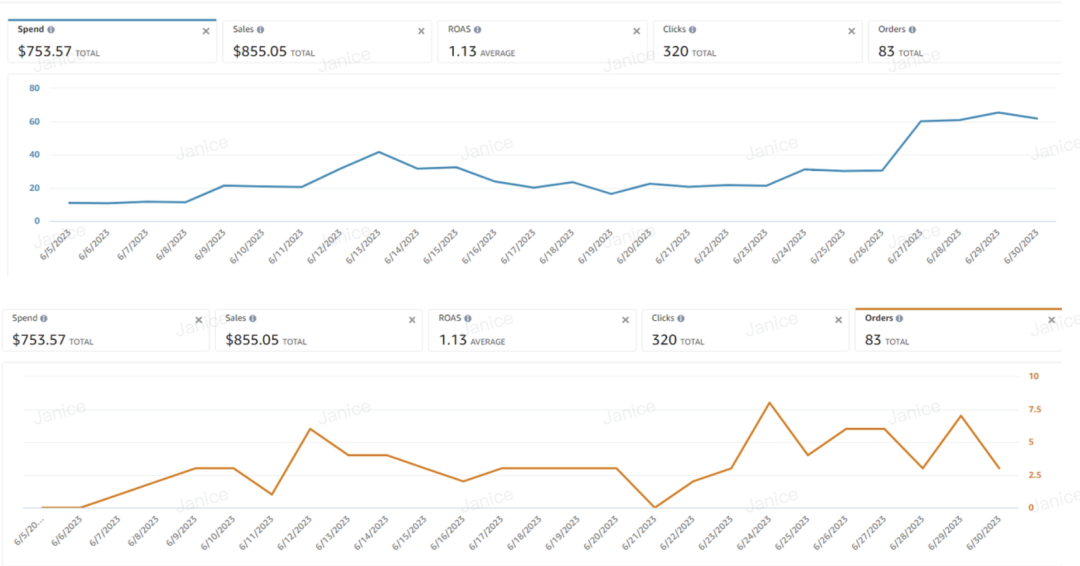Screen dimensions: 1080x566
Task: Click the Sales info icon in top chart
Action: [260, 30]
